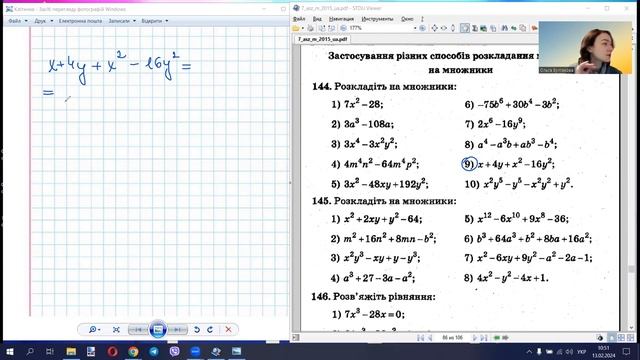The image size is (640, 360).
Task: Open Инструменты menu in STDU Viewer
Action: tap(377, 19)
